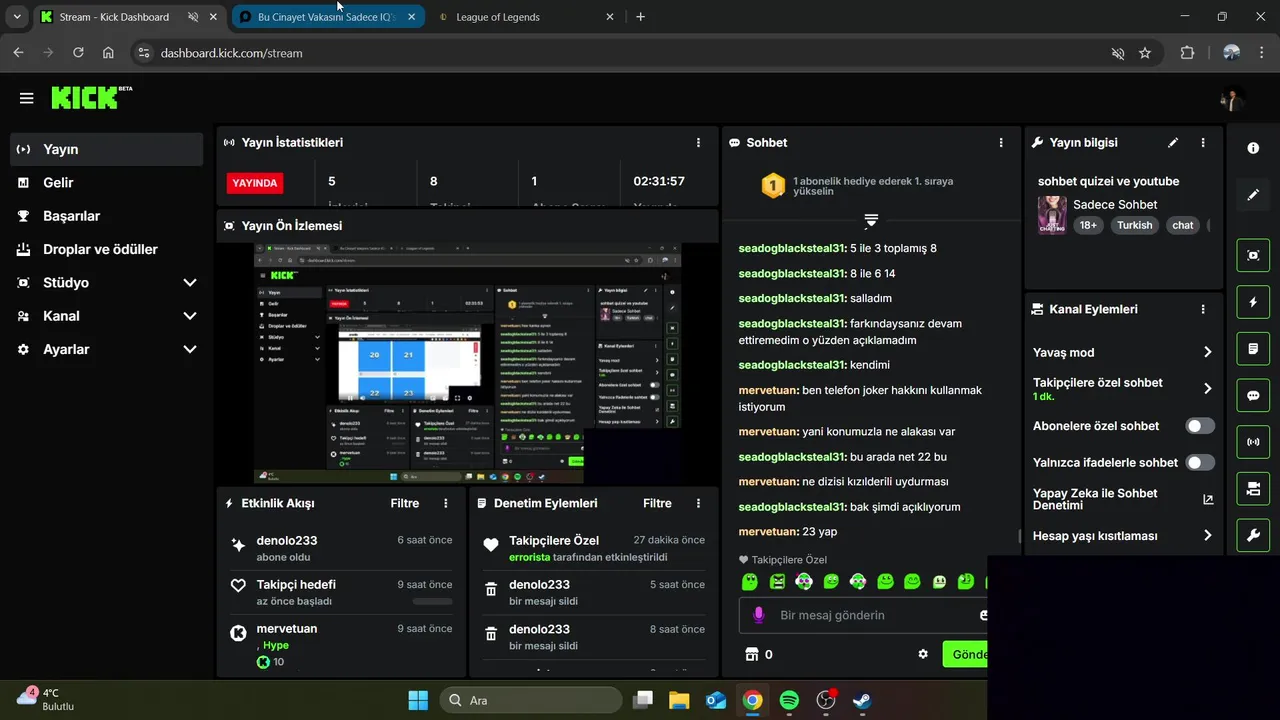Click the Turkish tag
This screenshot has width=1280, height=720.
1135,225
